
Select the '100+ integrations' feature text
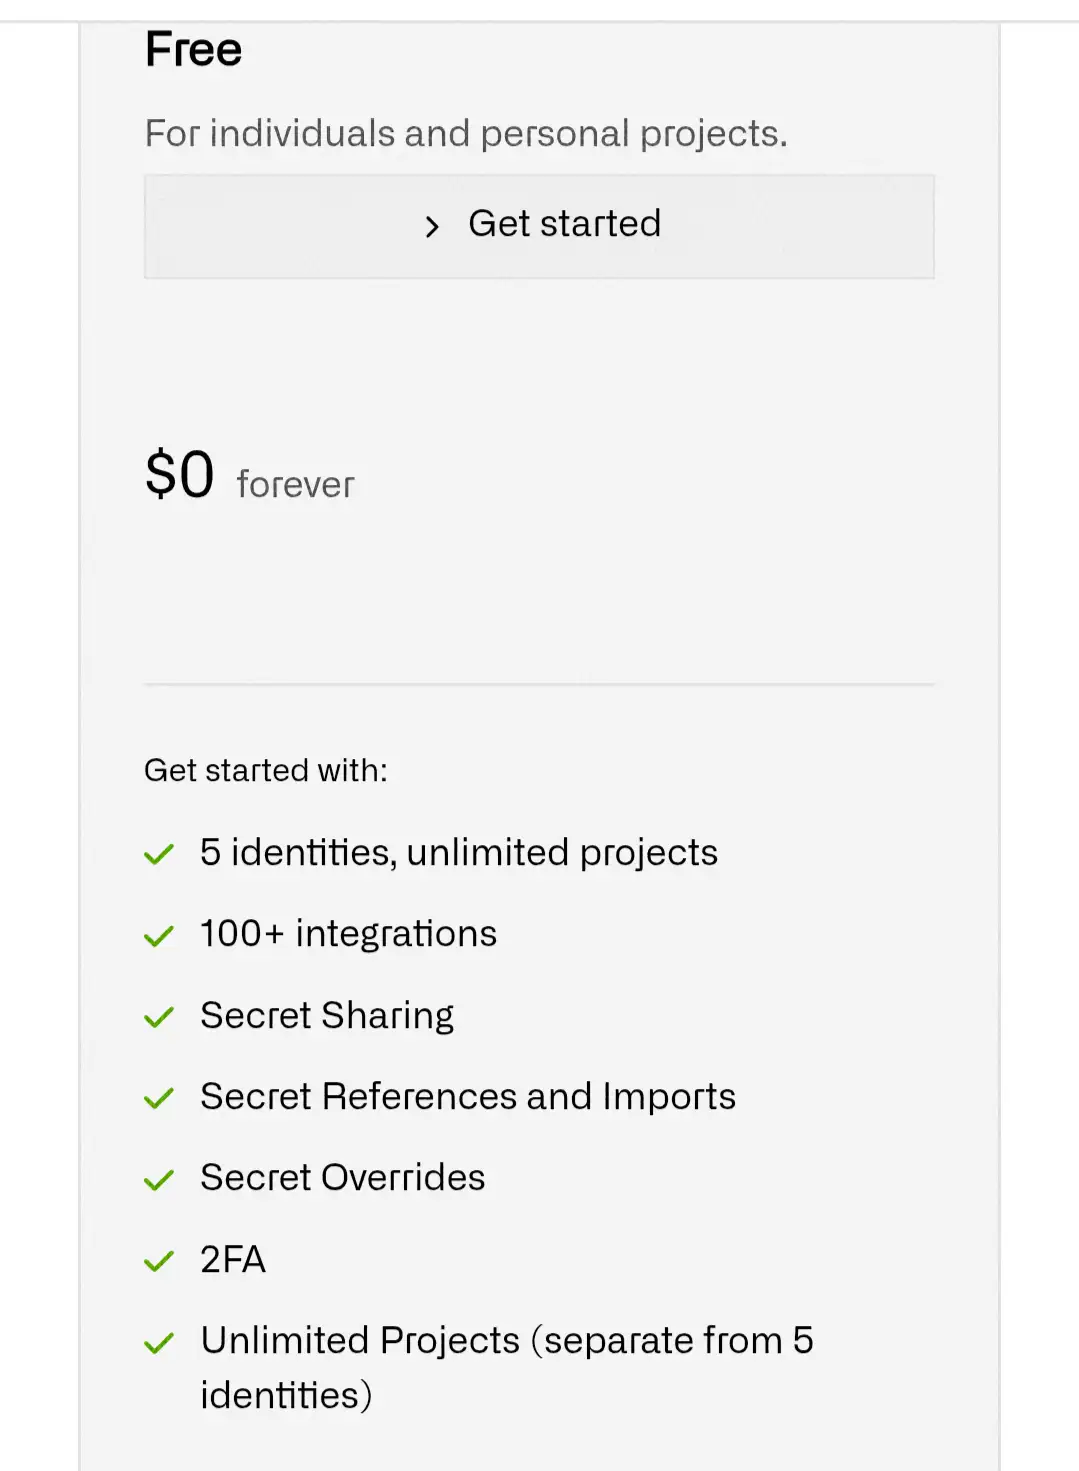click(348, 933)
